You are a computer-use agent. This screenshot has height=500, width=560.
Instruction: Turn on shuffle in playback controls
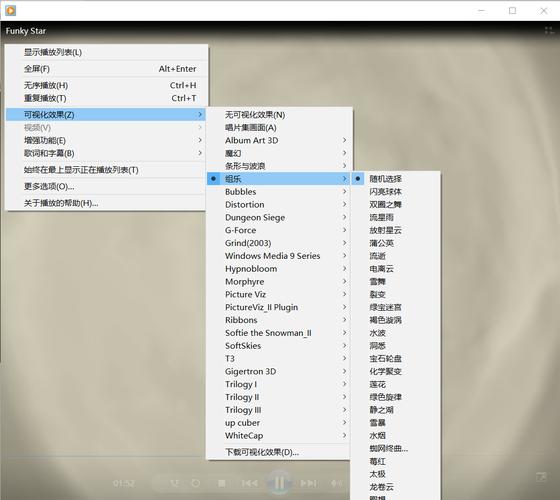pyautogui.click(x=175, y=483)
